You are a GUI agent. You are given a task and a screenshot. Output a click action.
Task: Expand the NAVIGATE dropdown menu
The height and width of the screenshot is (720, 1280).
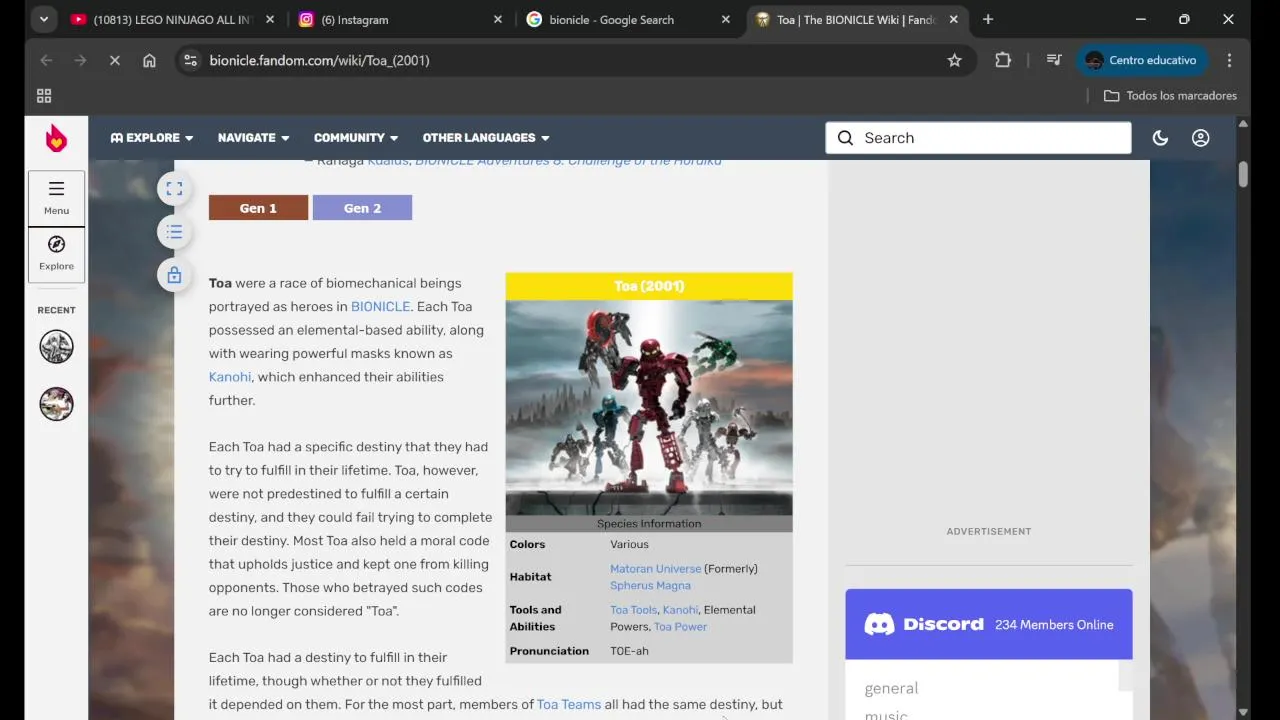click(254, 138)
